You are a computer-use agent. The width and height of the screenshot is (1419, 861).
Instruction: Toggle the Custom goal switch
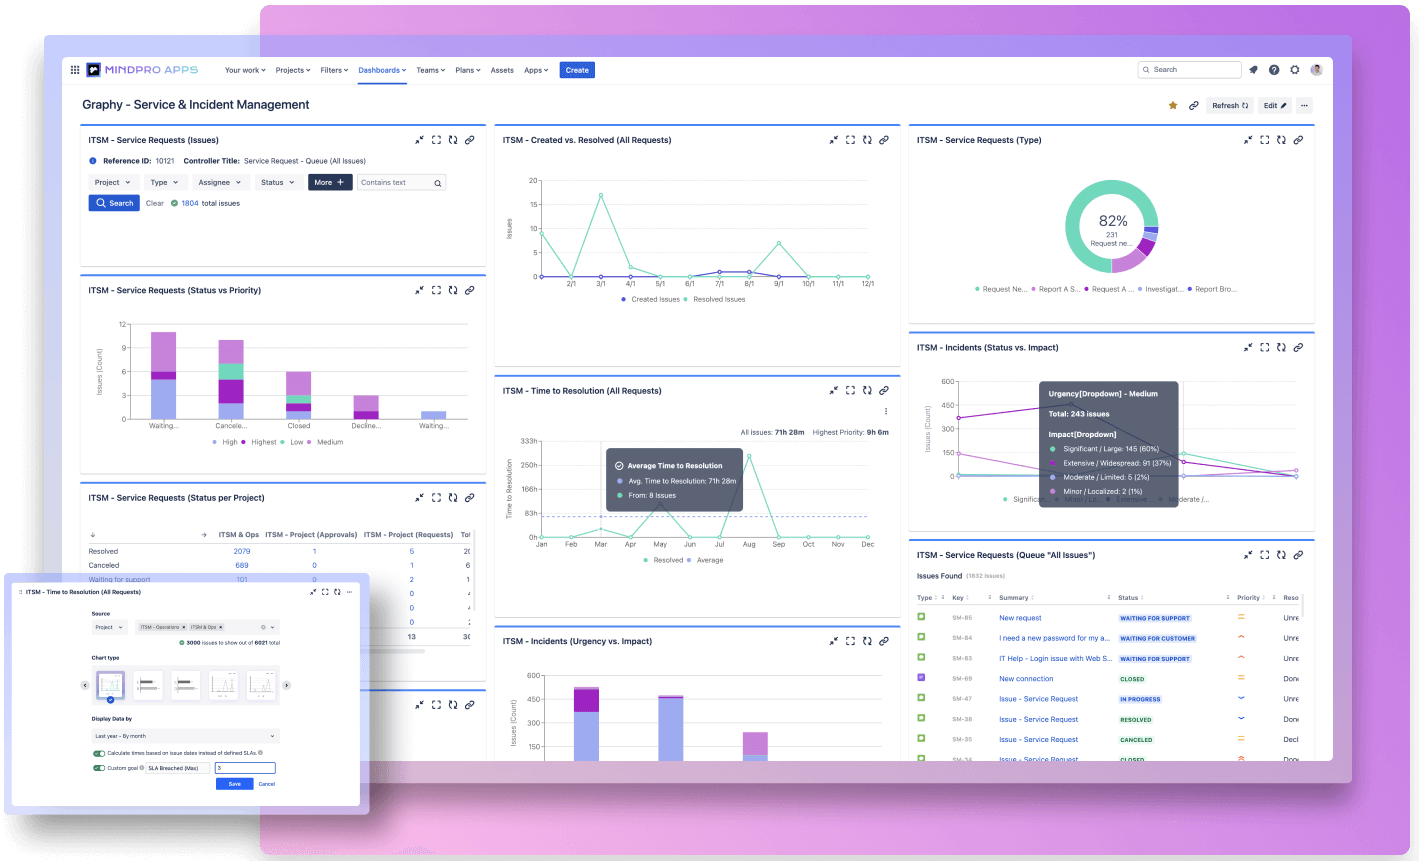coord(99,768)
